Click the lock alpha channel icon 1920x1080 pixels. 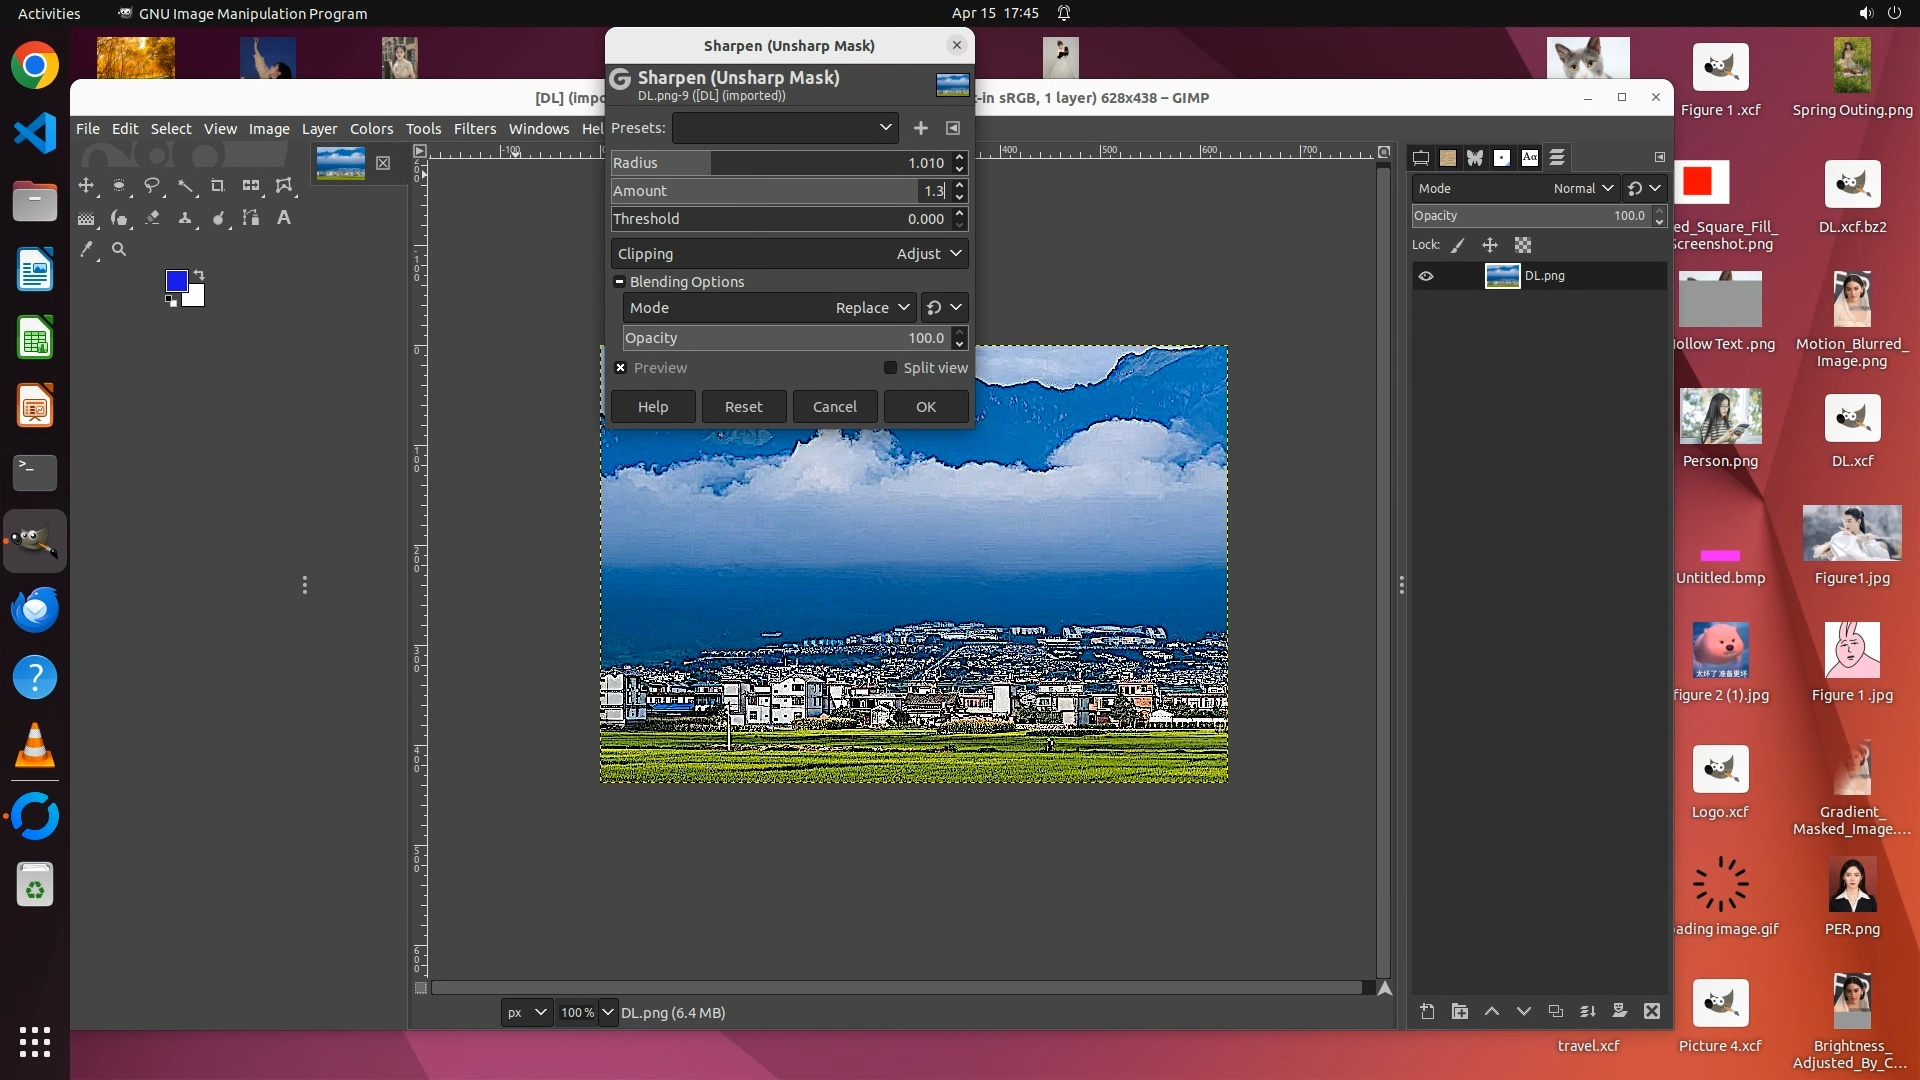pos(1523,245)
